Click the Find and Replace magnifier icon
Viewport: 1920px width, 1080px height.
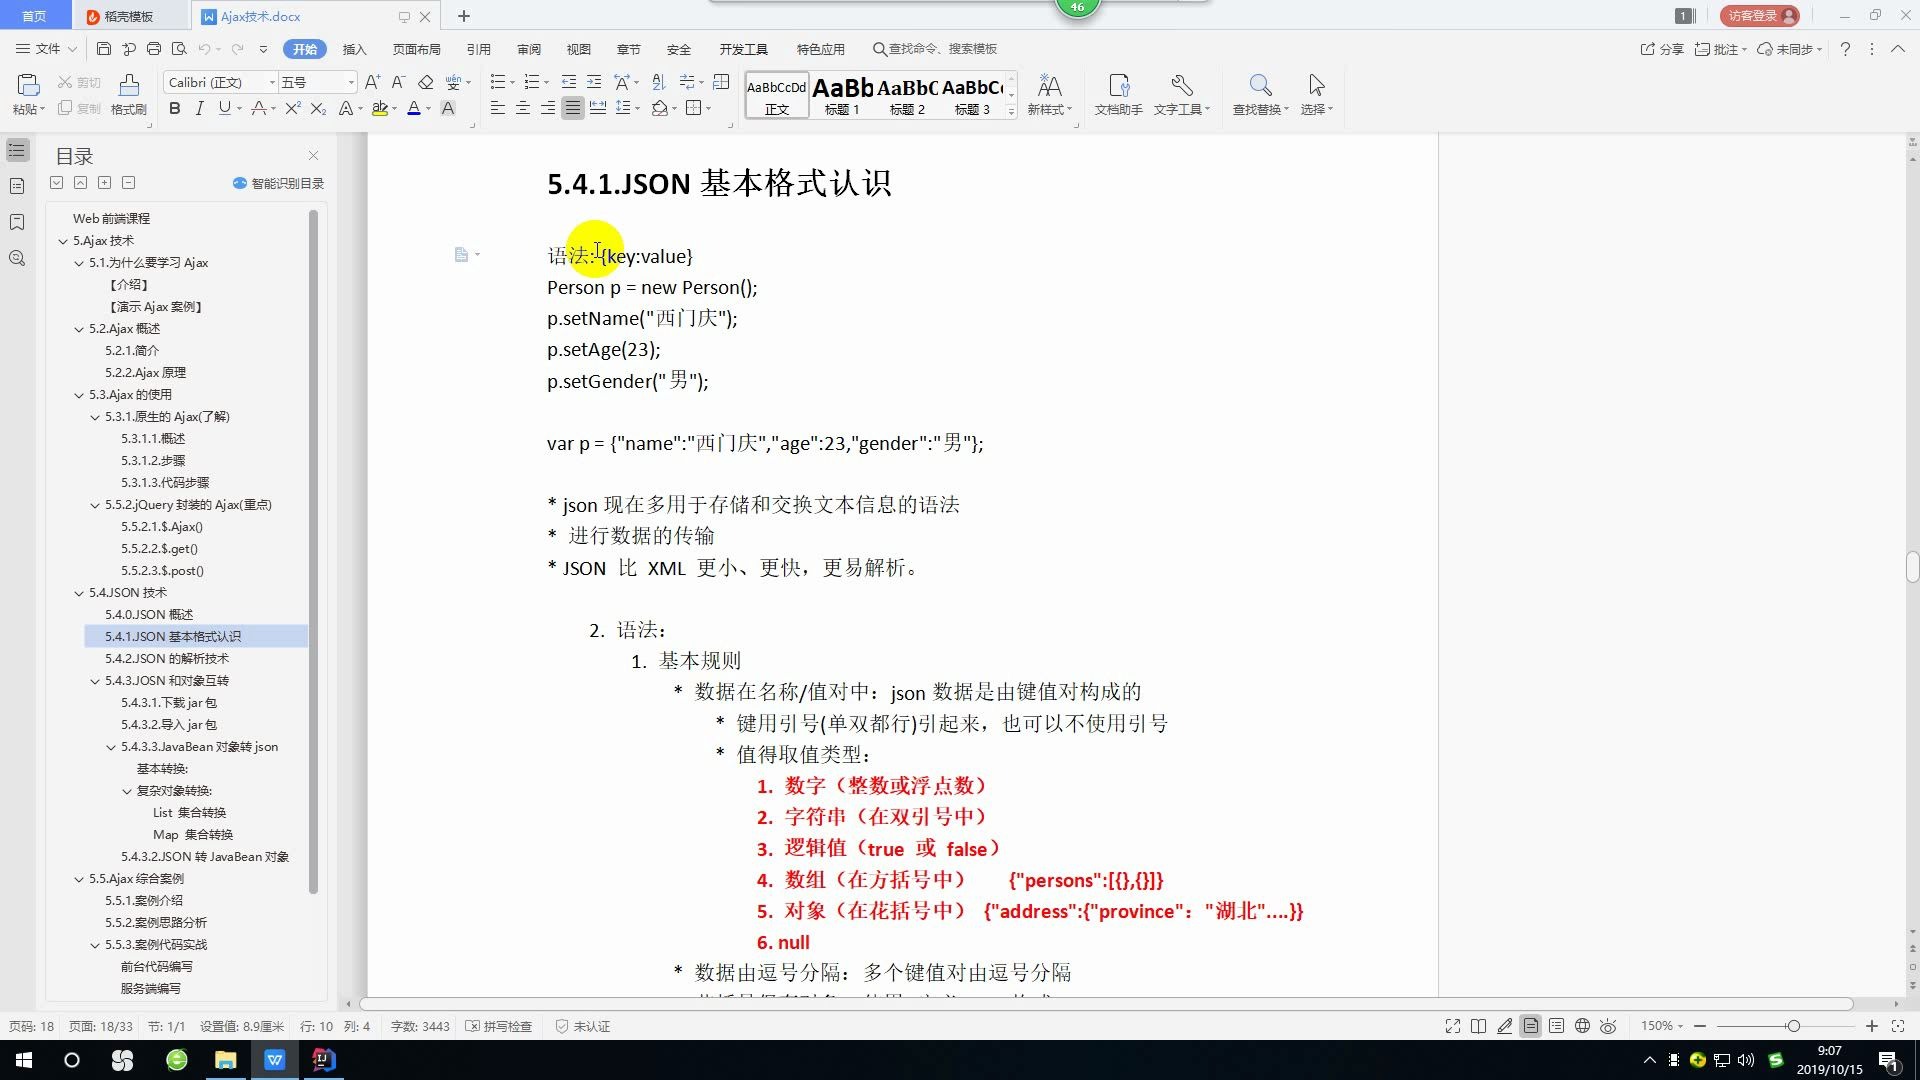point(1260,86)
